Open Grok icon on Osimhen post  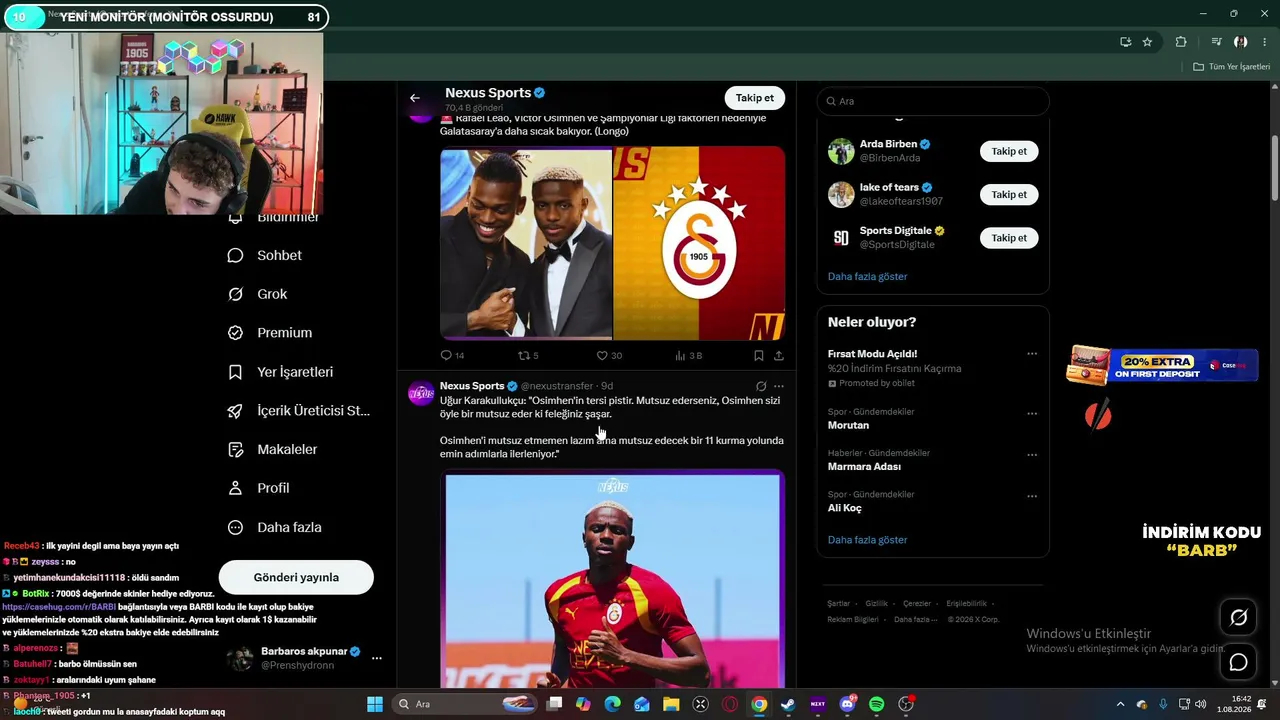click(x=761, y=386)
